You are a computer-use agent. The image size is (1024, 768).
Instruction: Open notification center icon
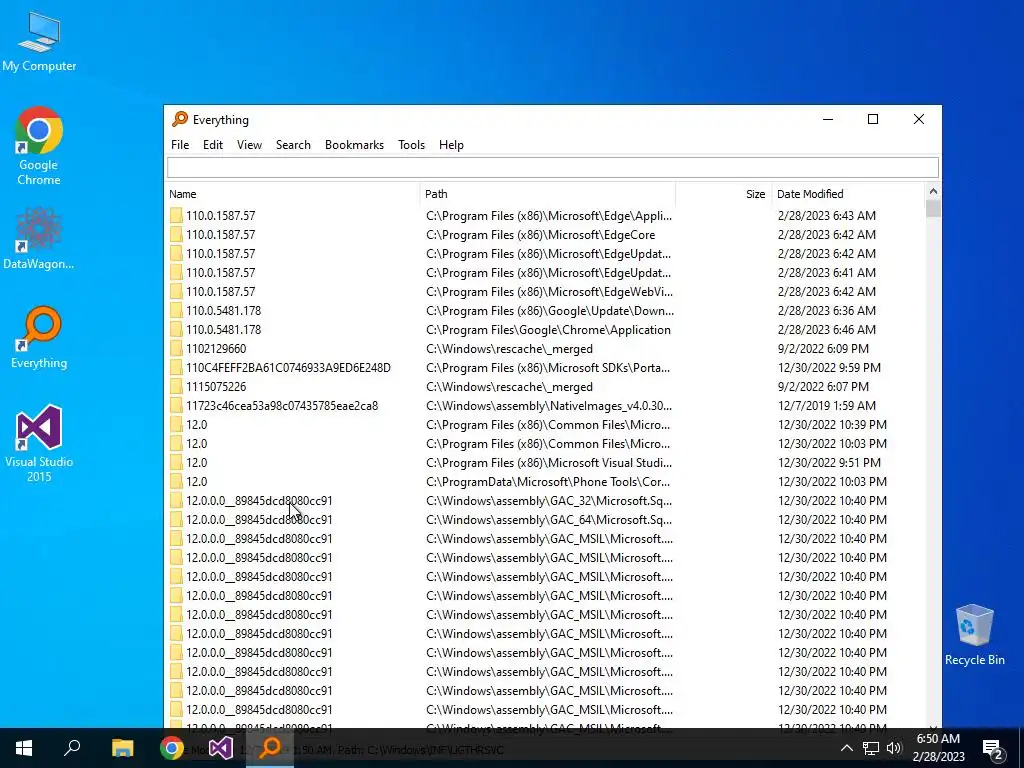[993, 748]
